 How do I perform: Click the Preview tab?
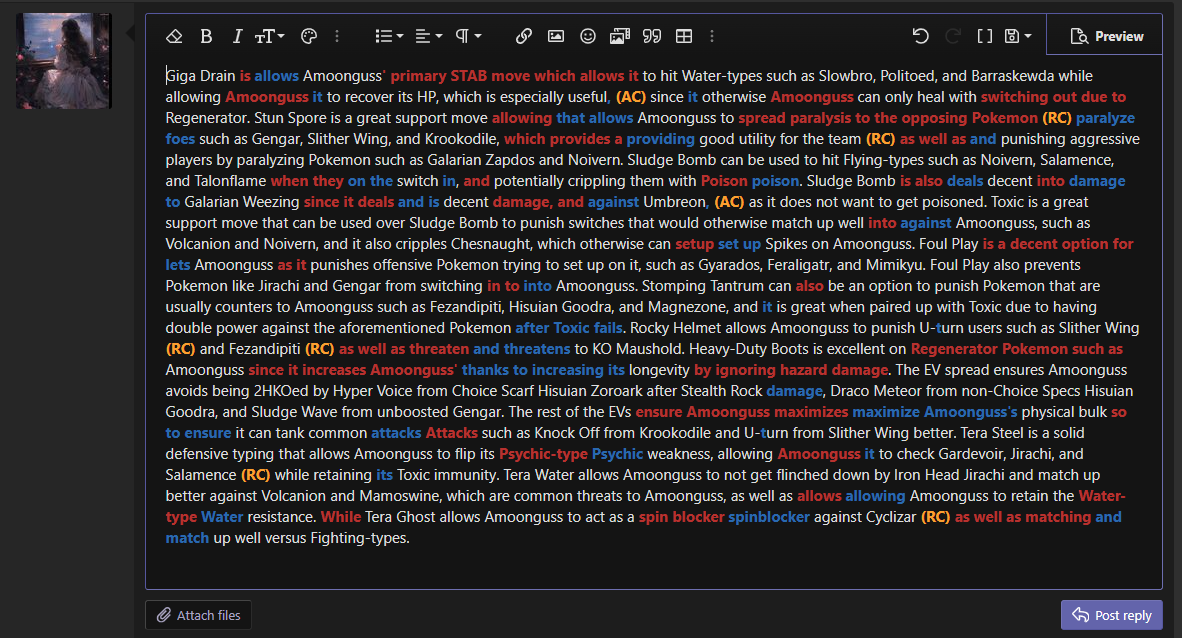[x=1105, y=36]
